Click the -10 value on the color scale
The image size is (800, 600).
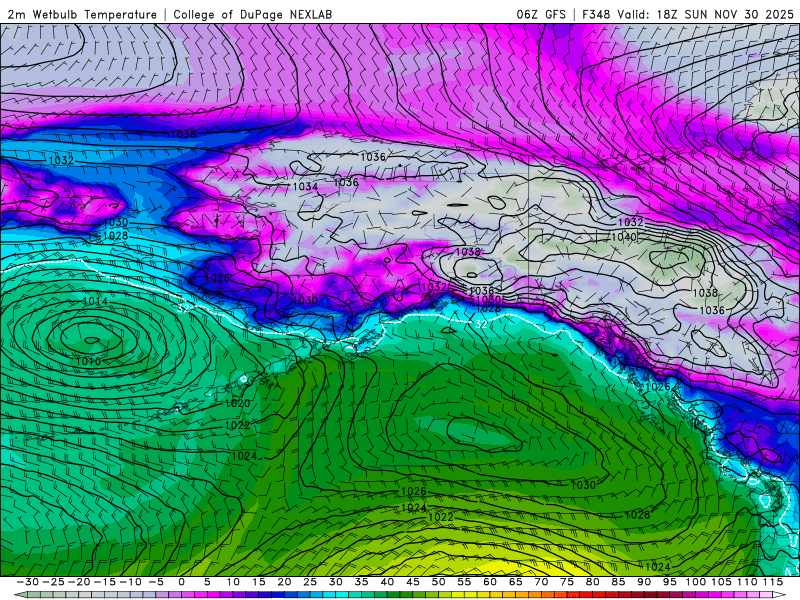[130, 582]
